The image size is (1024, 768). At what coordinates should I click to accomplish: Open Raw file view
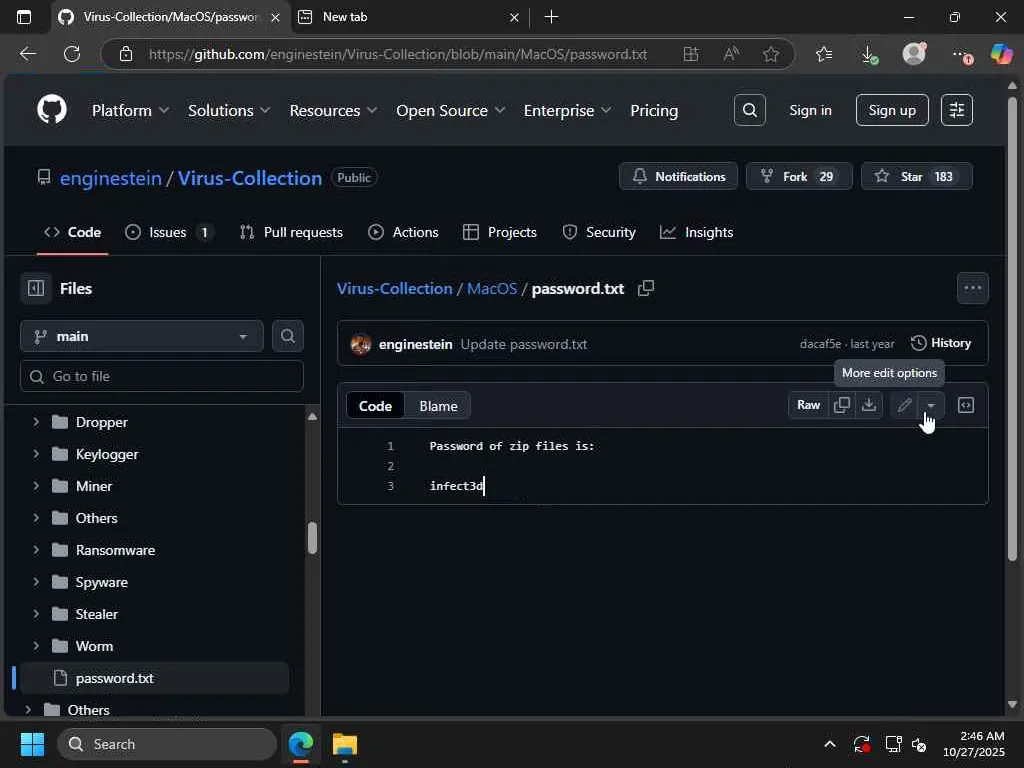pyautogui.click(x=808, y=405)
